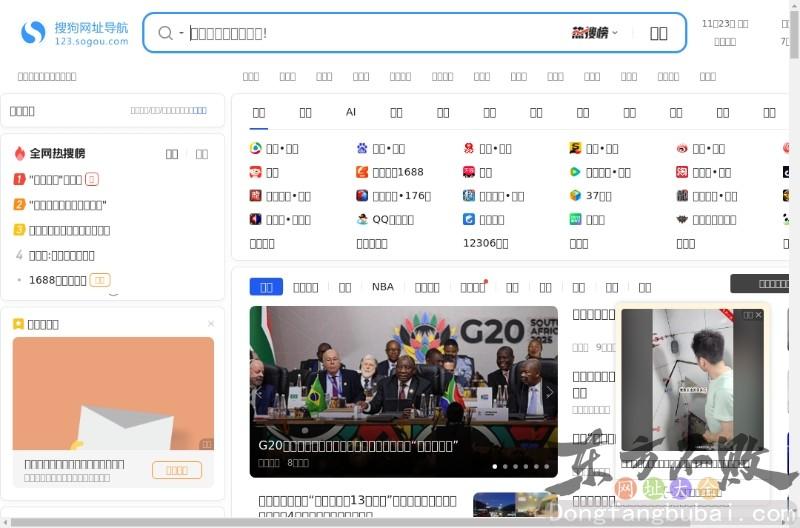Click the flame icon of hot search list
Image resolution: width=800 pixels, height=528 pixels.
(x=19, y=153)
